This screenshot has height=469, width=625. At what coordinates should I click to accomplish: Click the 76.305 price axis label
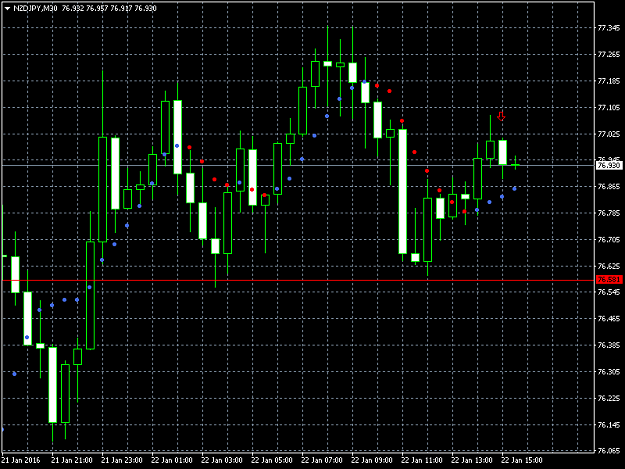coord(609,372)
